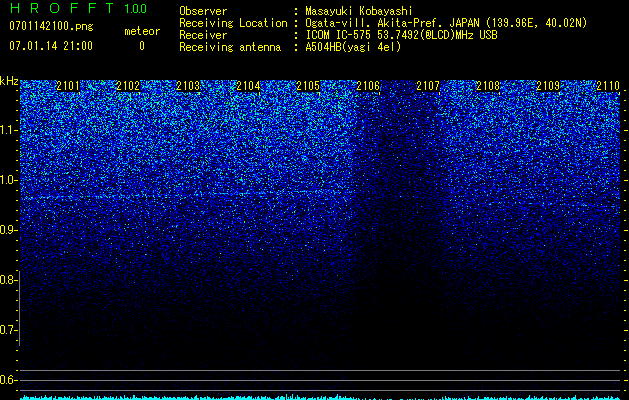
Task: Click the 0.9 kHz axis label
Action: click(x=8, y=230)
